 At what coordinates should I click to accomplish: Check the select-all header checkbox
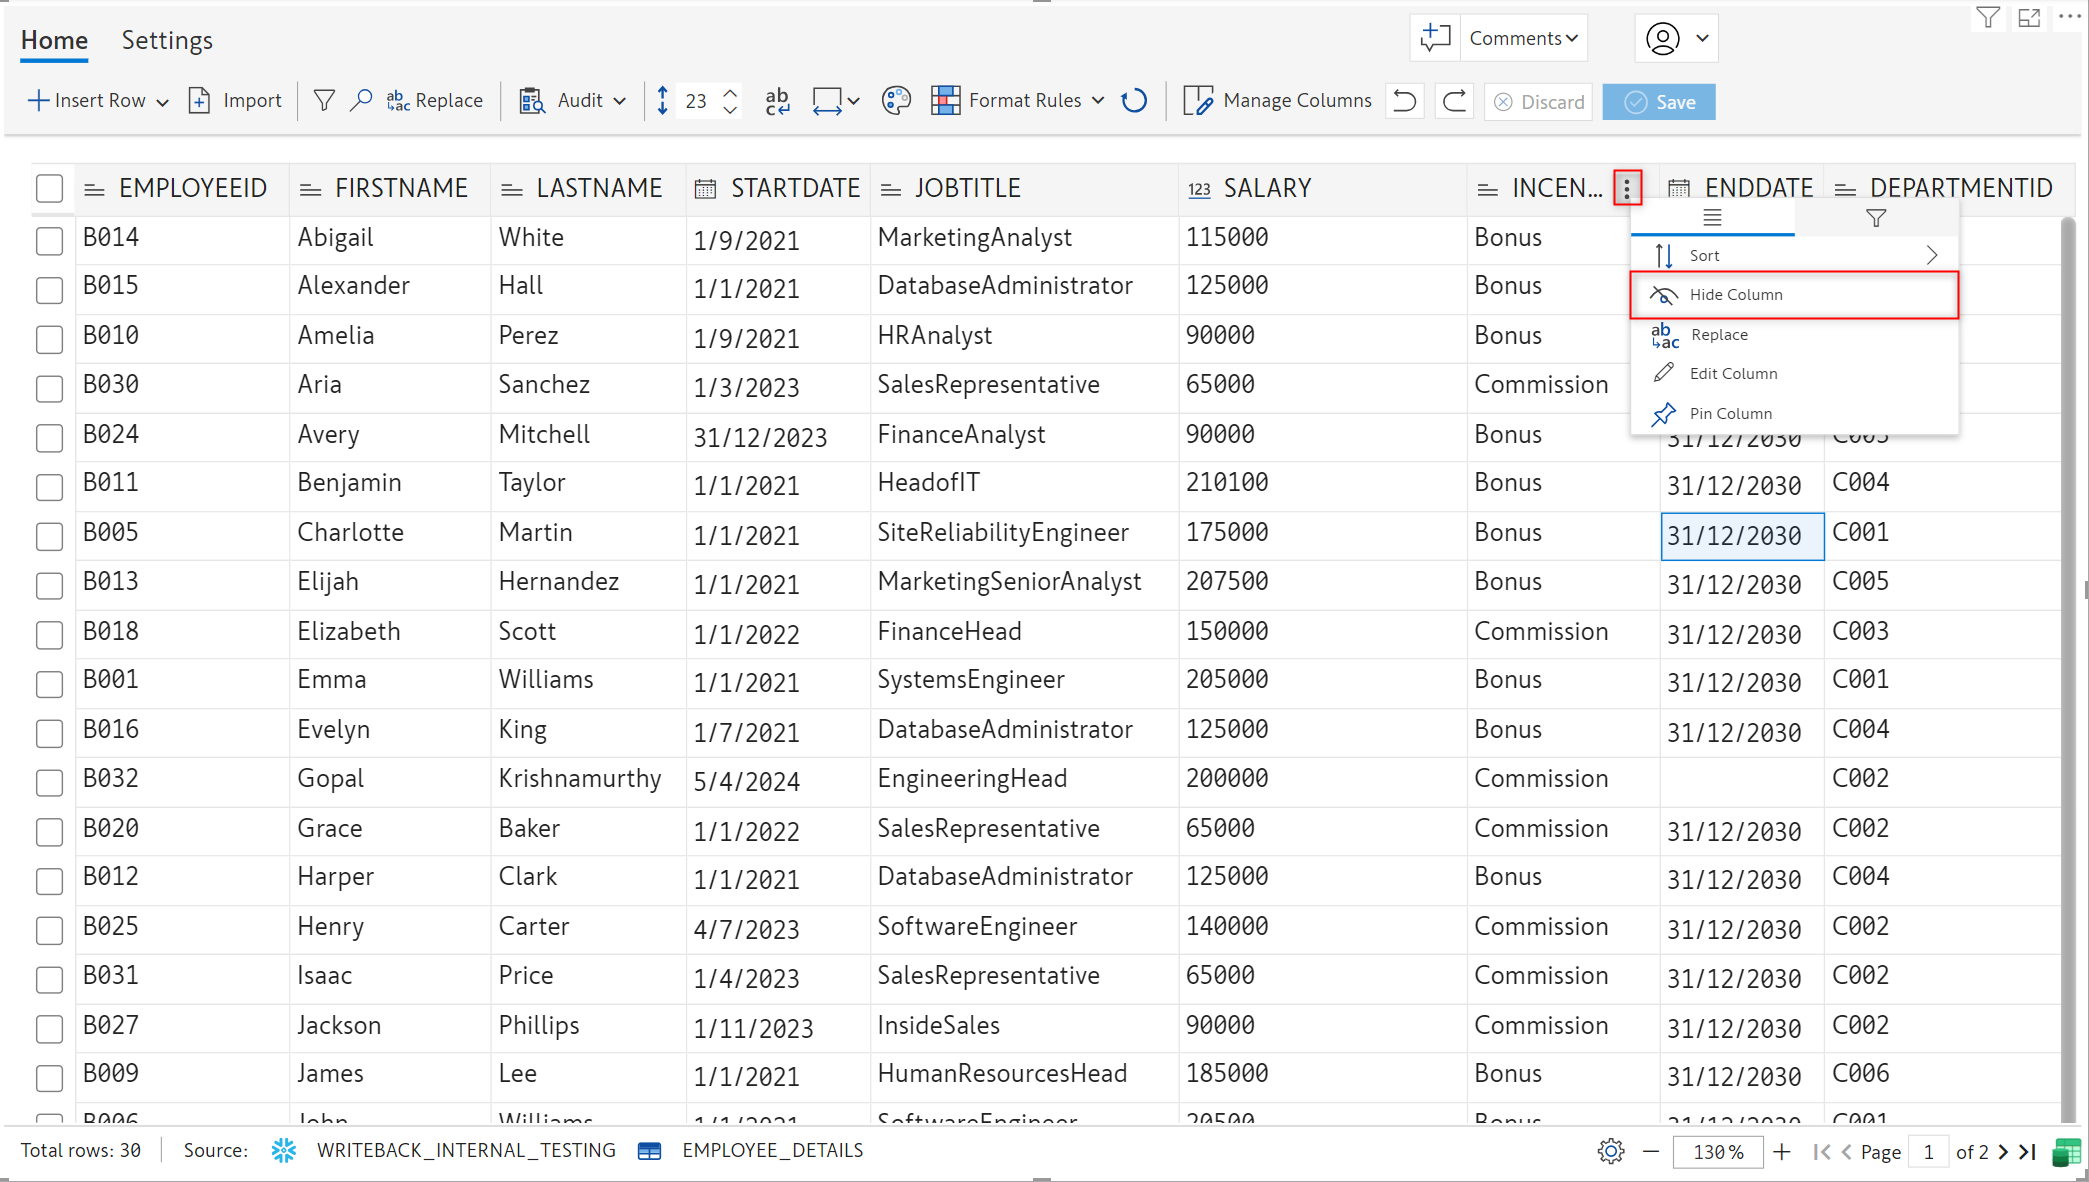[x=49, y=188]
